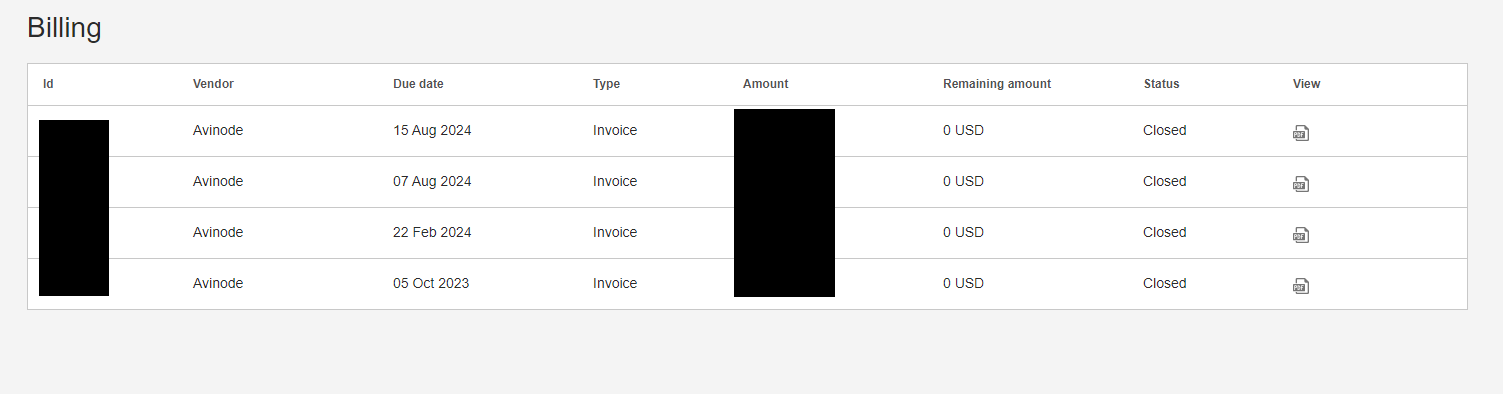Click the 22 Feb 2024 due date
Image resolution: width=1503 pixels, height=394 pixels.
432,233
